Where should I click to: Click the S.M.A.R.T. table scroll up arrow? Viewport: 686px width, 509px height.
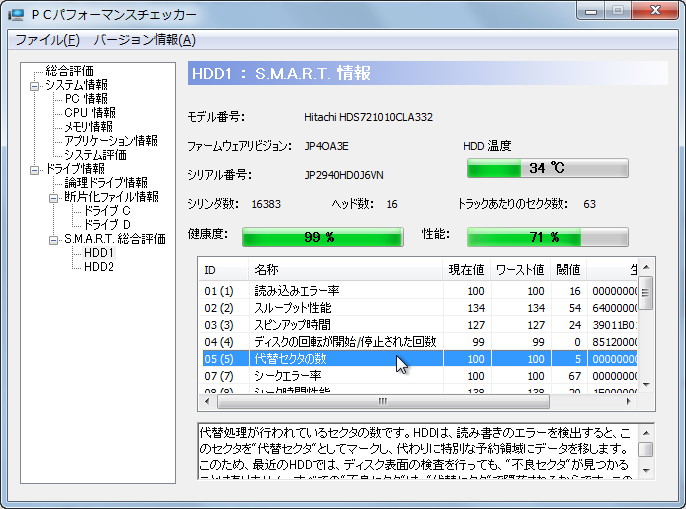point(646,267)
